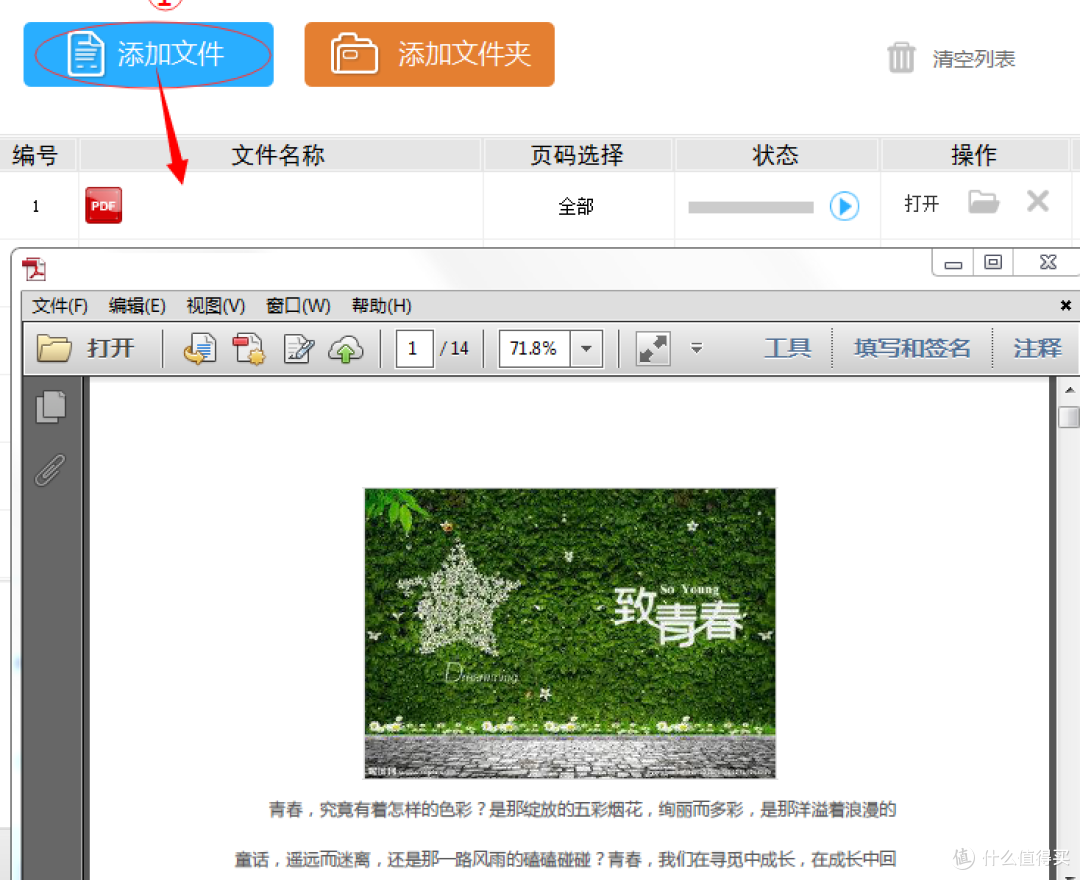Click the 致青春 green wall image

click(570, 633)
